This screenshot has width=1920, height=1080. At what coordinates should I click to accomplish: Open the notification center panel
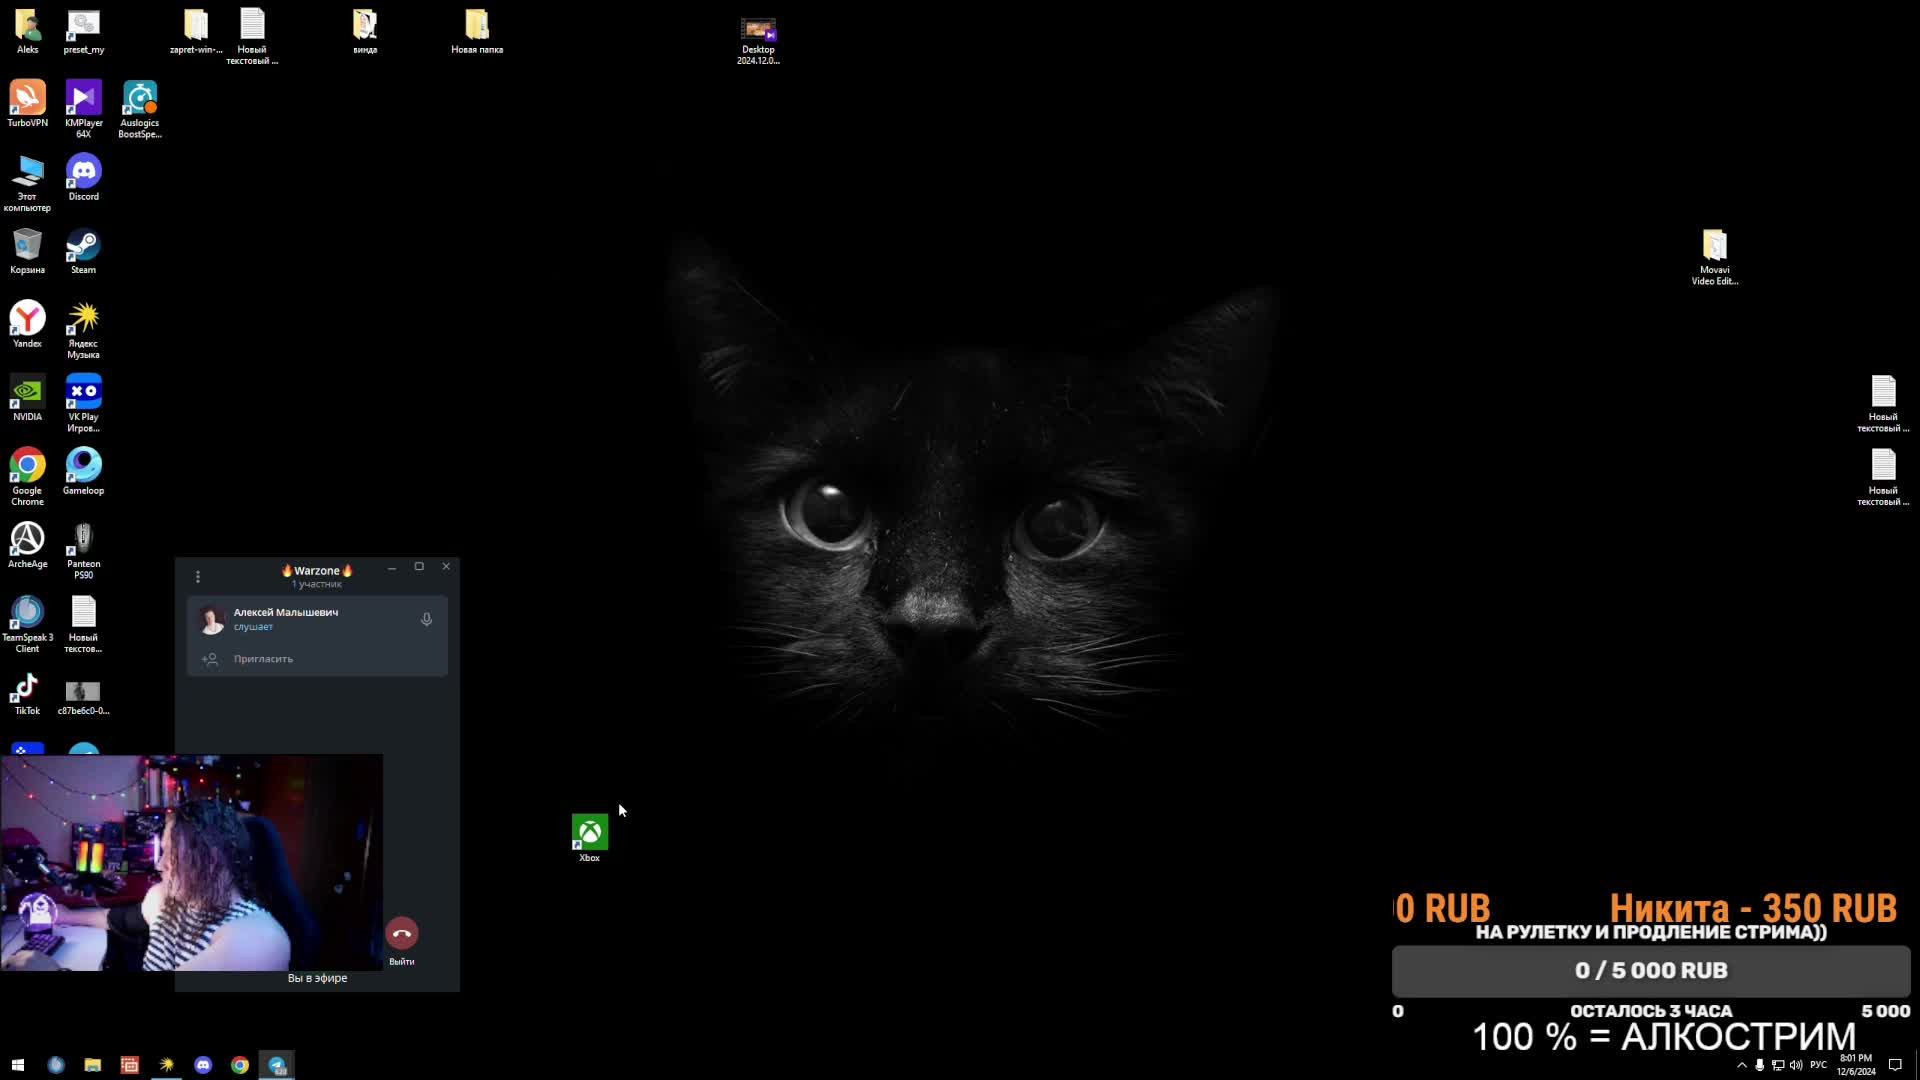pos(1894,1065)
